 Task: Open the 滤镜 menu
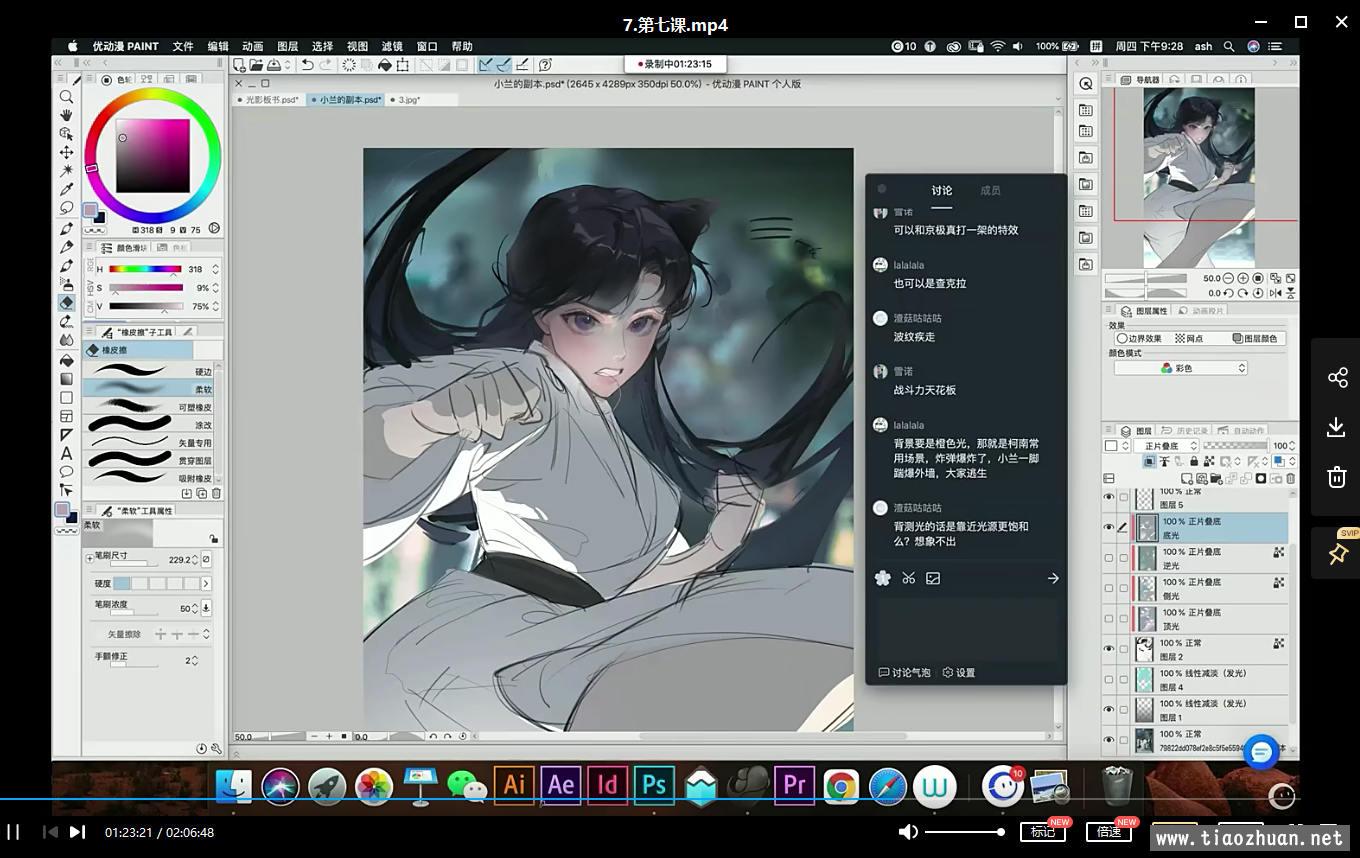pyautogui.click(x=391, y=46)
